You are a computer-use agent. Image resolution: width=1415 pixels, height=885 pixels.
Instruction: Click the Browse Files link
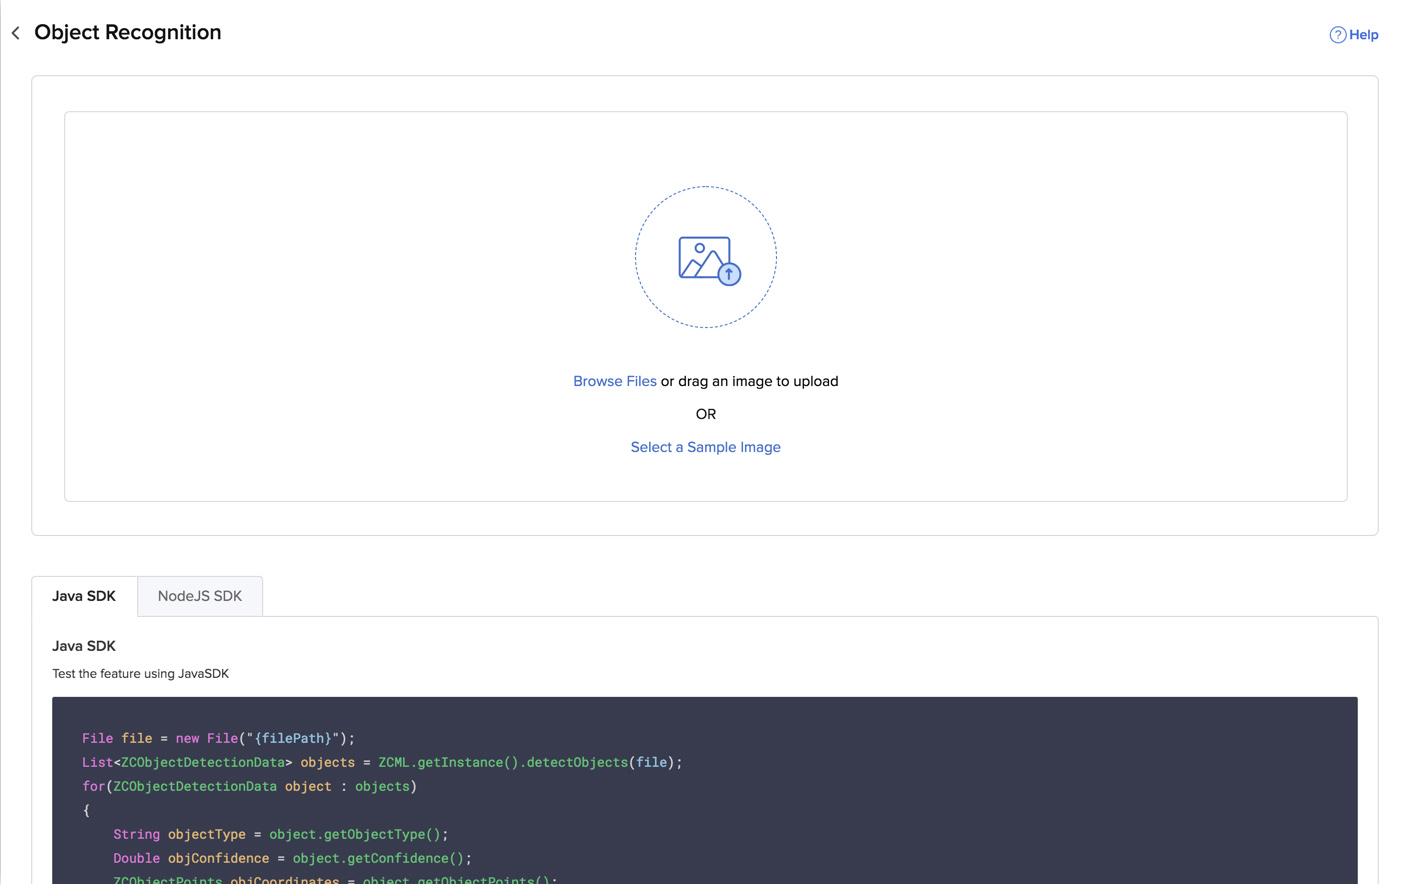614,381
